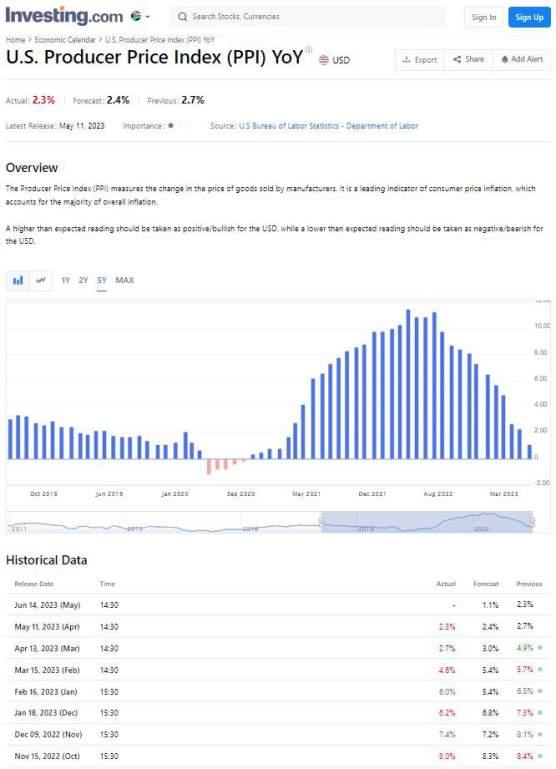Select the MAX chart range
The image size is (556, 769).
125,281
